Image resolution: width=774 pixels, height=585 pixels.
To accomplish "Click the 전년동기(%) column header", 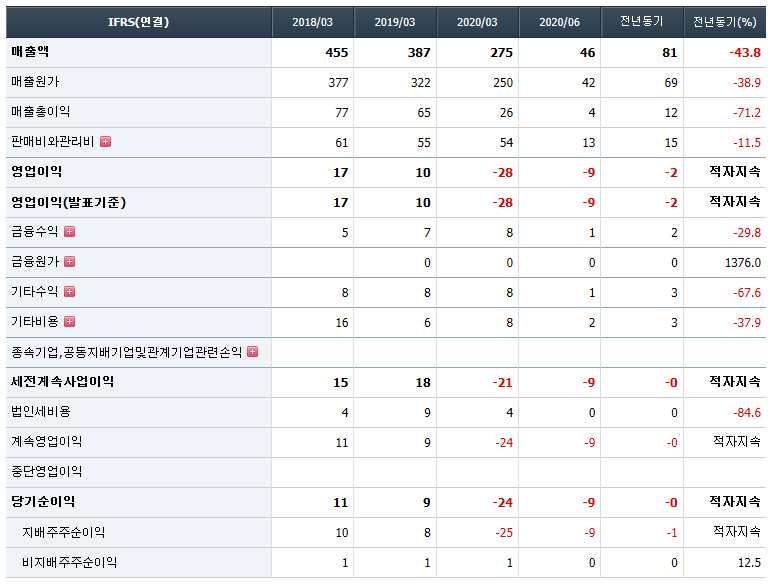I will 725,22.
